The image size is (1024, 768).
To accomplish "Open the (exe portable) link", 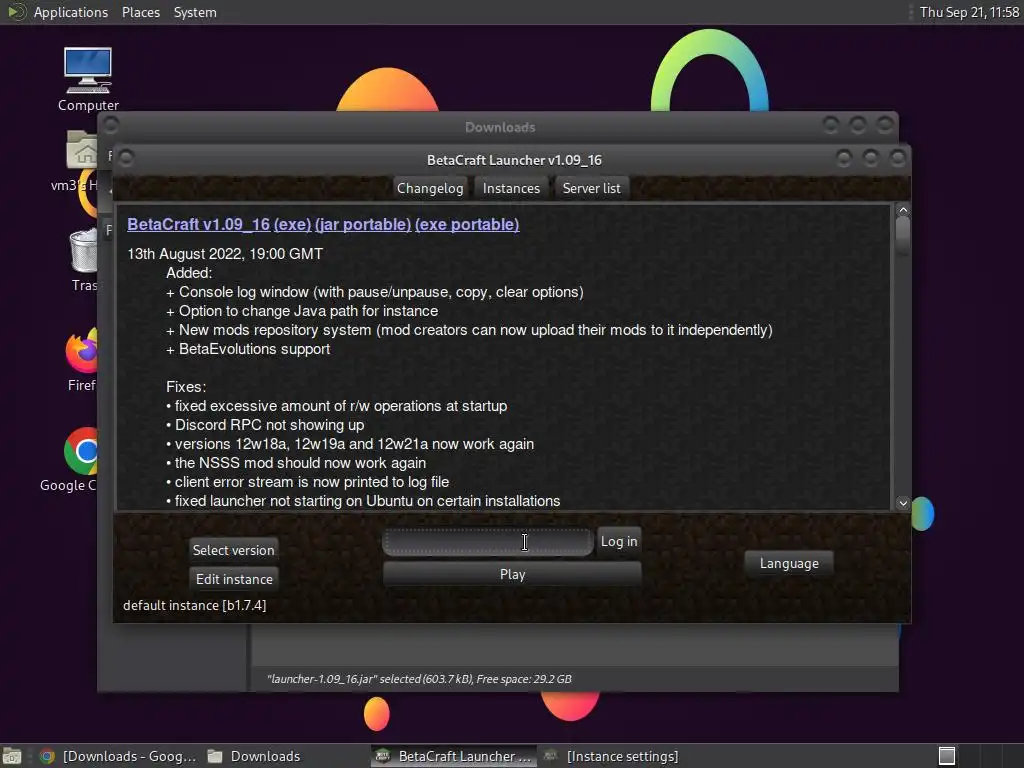I will tap(467, 225).
